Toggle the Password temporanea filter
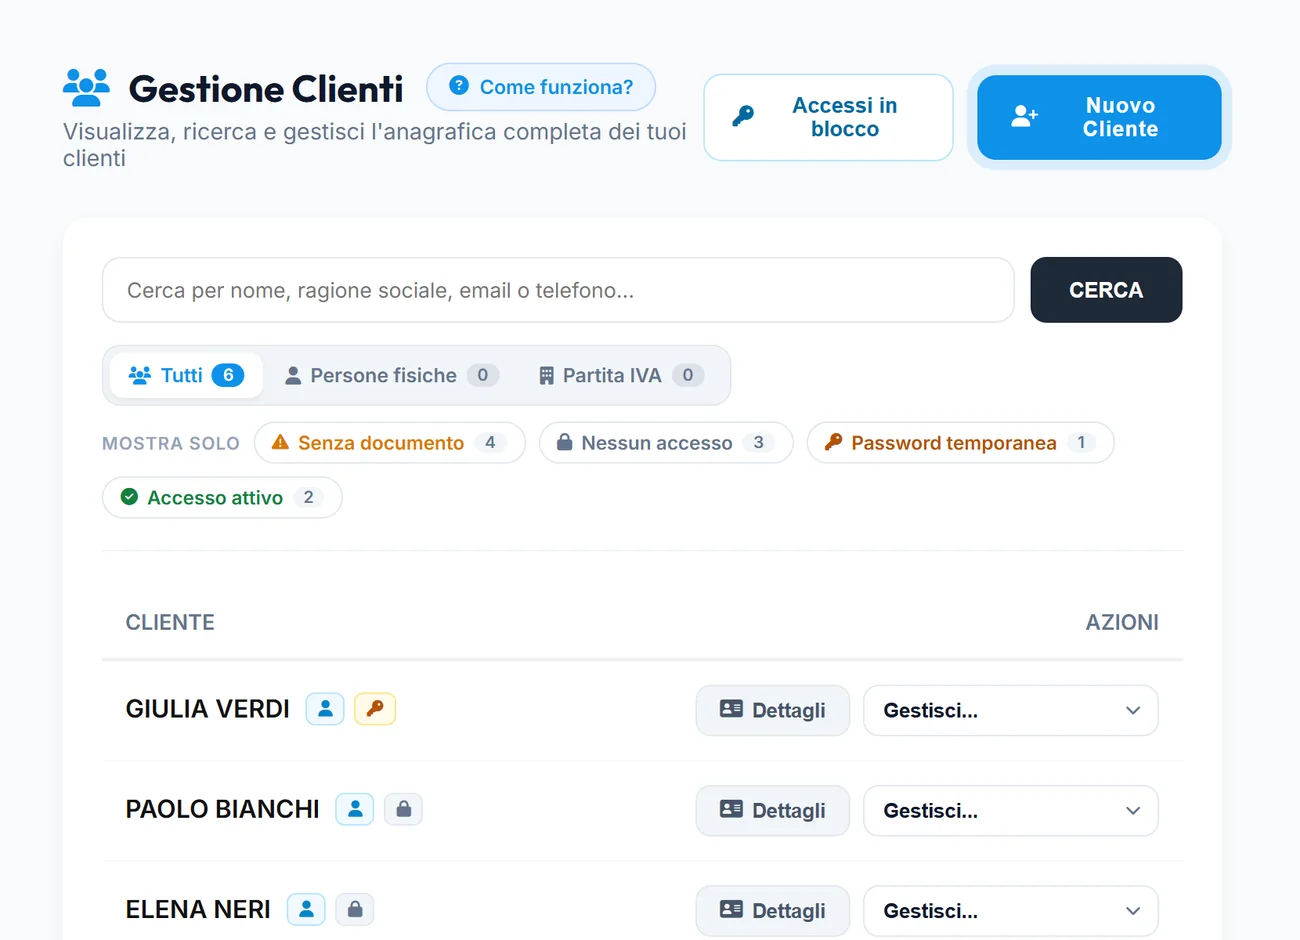The image size is (1300, 940). coord(961,443)
